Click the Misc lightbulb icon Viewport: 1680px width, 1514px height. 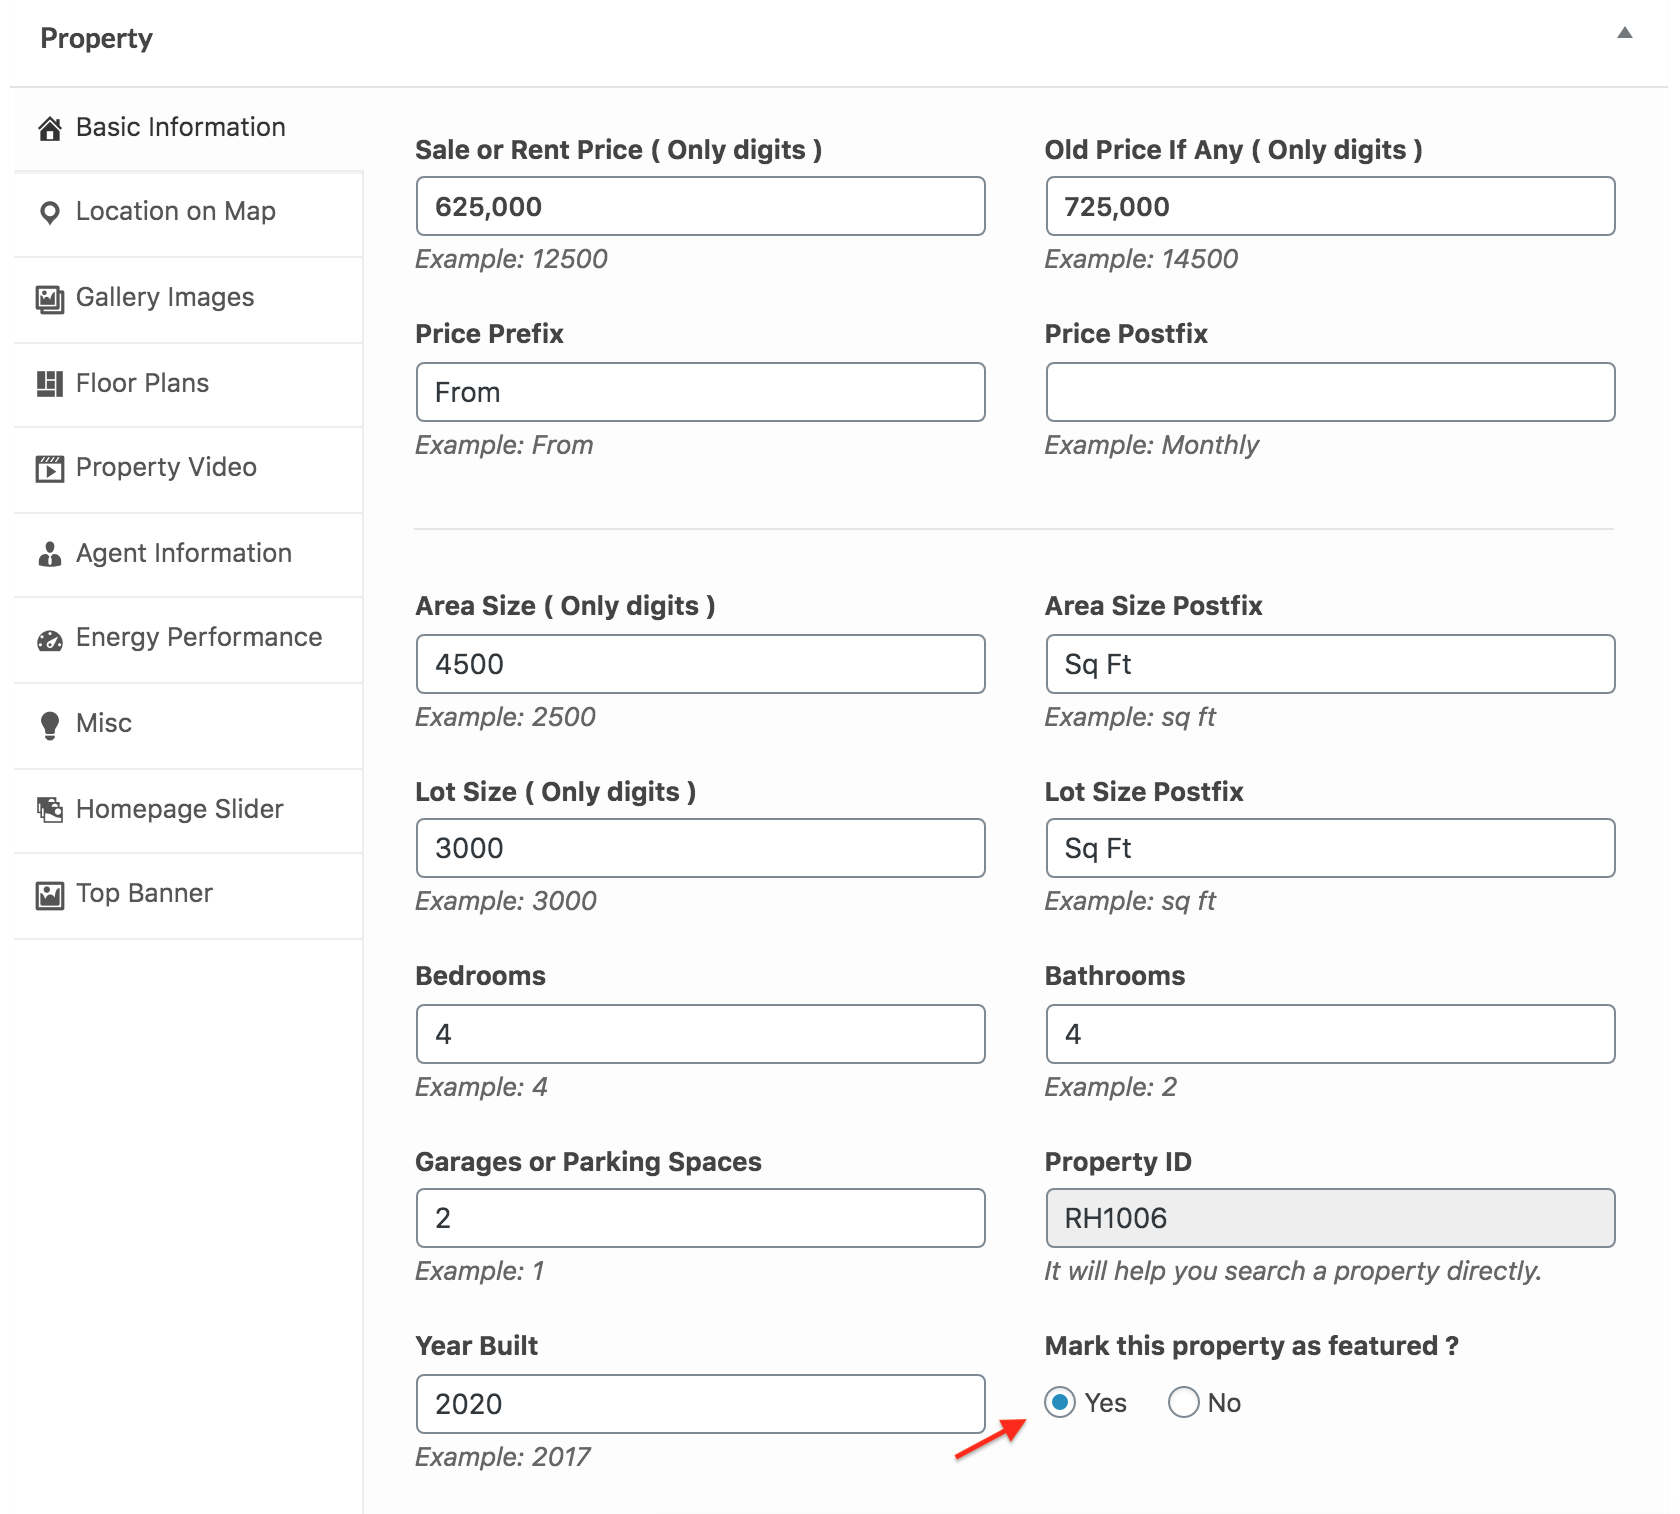[50, 725]
